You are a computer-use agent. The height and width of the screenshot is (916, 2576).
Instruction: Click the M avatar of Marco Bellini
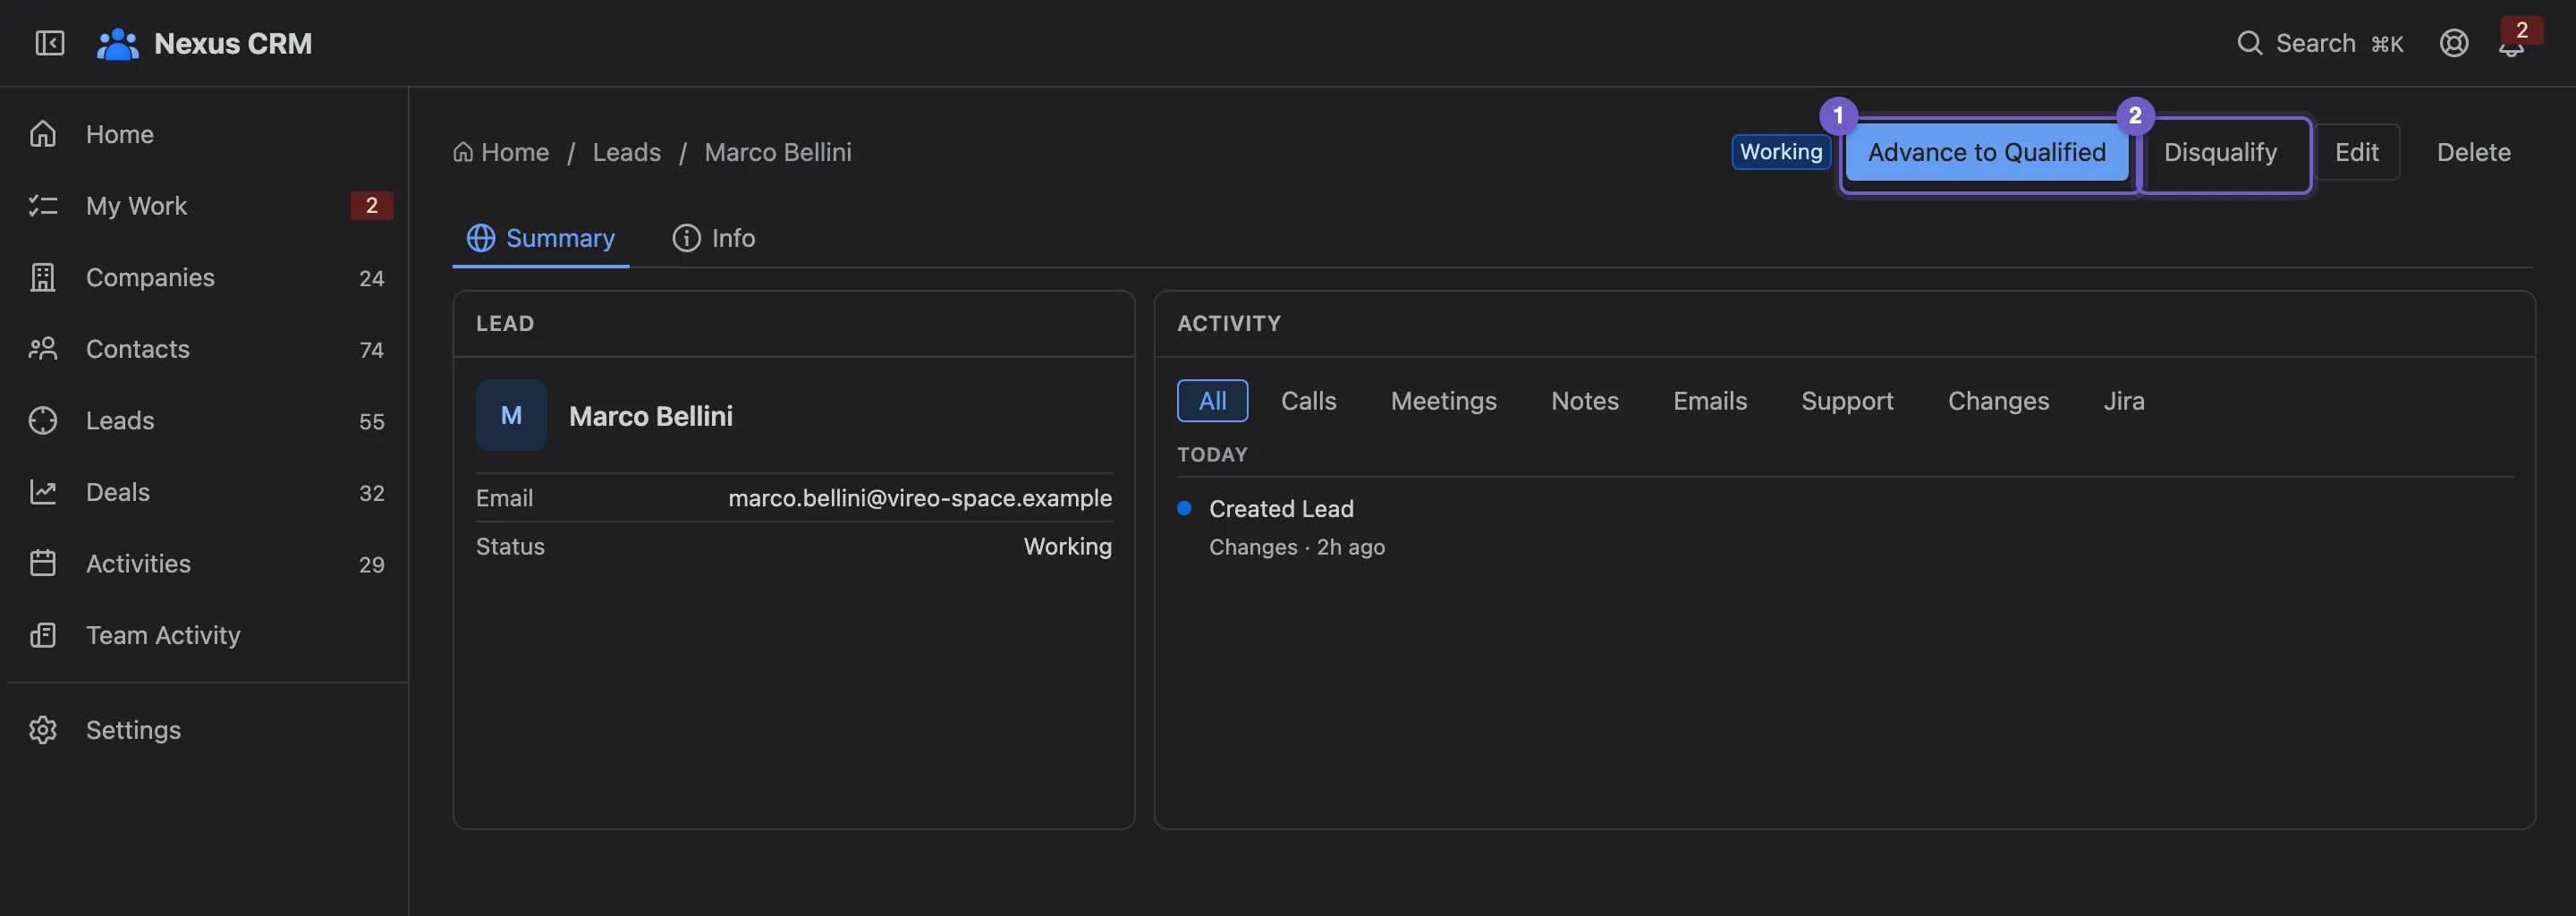point(511,415)
